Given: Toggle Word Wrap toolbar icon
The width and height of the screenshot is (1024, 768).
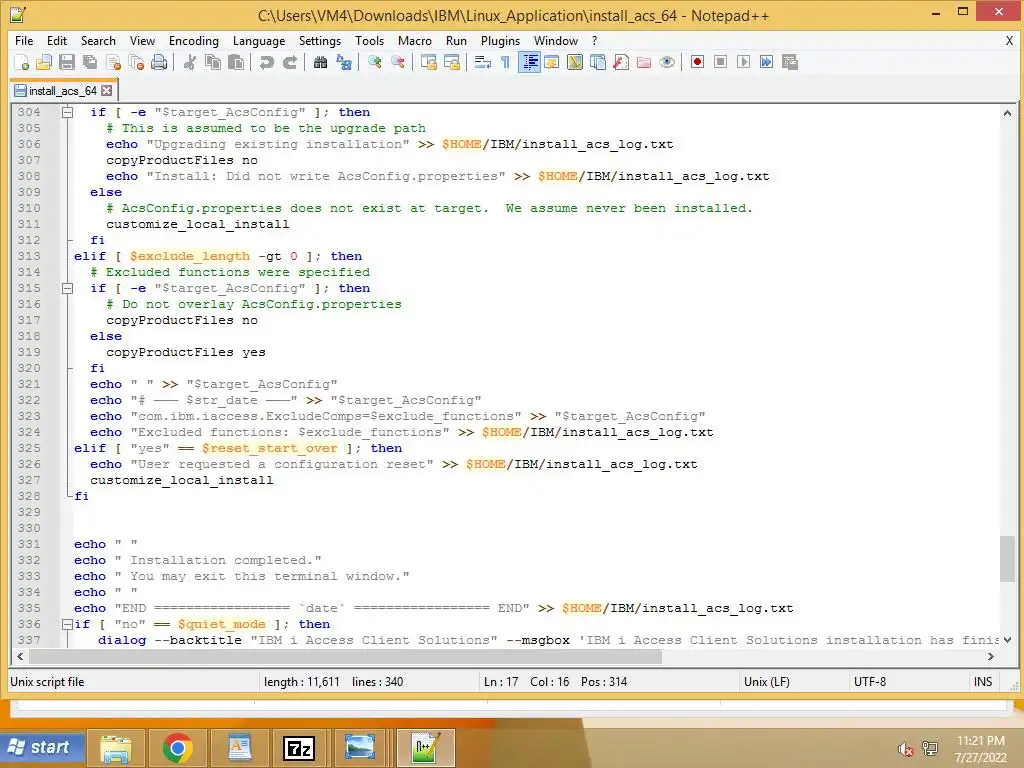Looking at the screenshot, I should click(x=483, y=62).
